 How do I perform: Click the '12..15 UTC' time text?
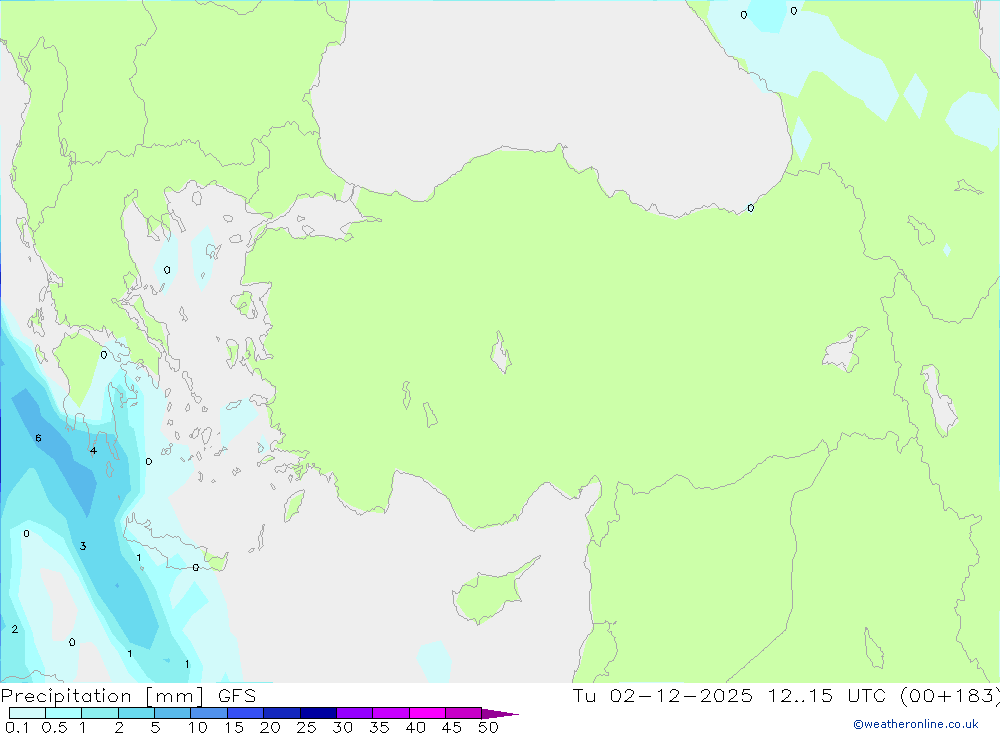(827, 696)
